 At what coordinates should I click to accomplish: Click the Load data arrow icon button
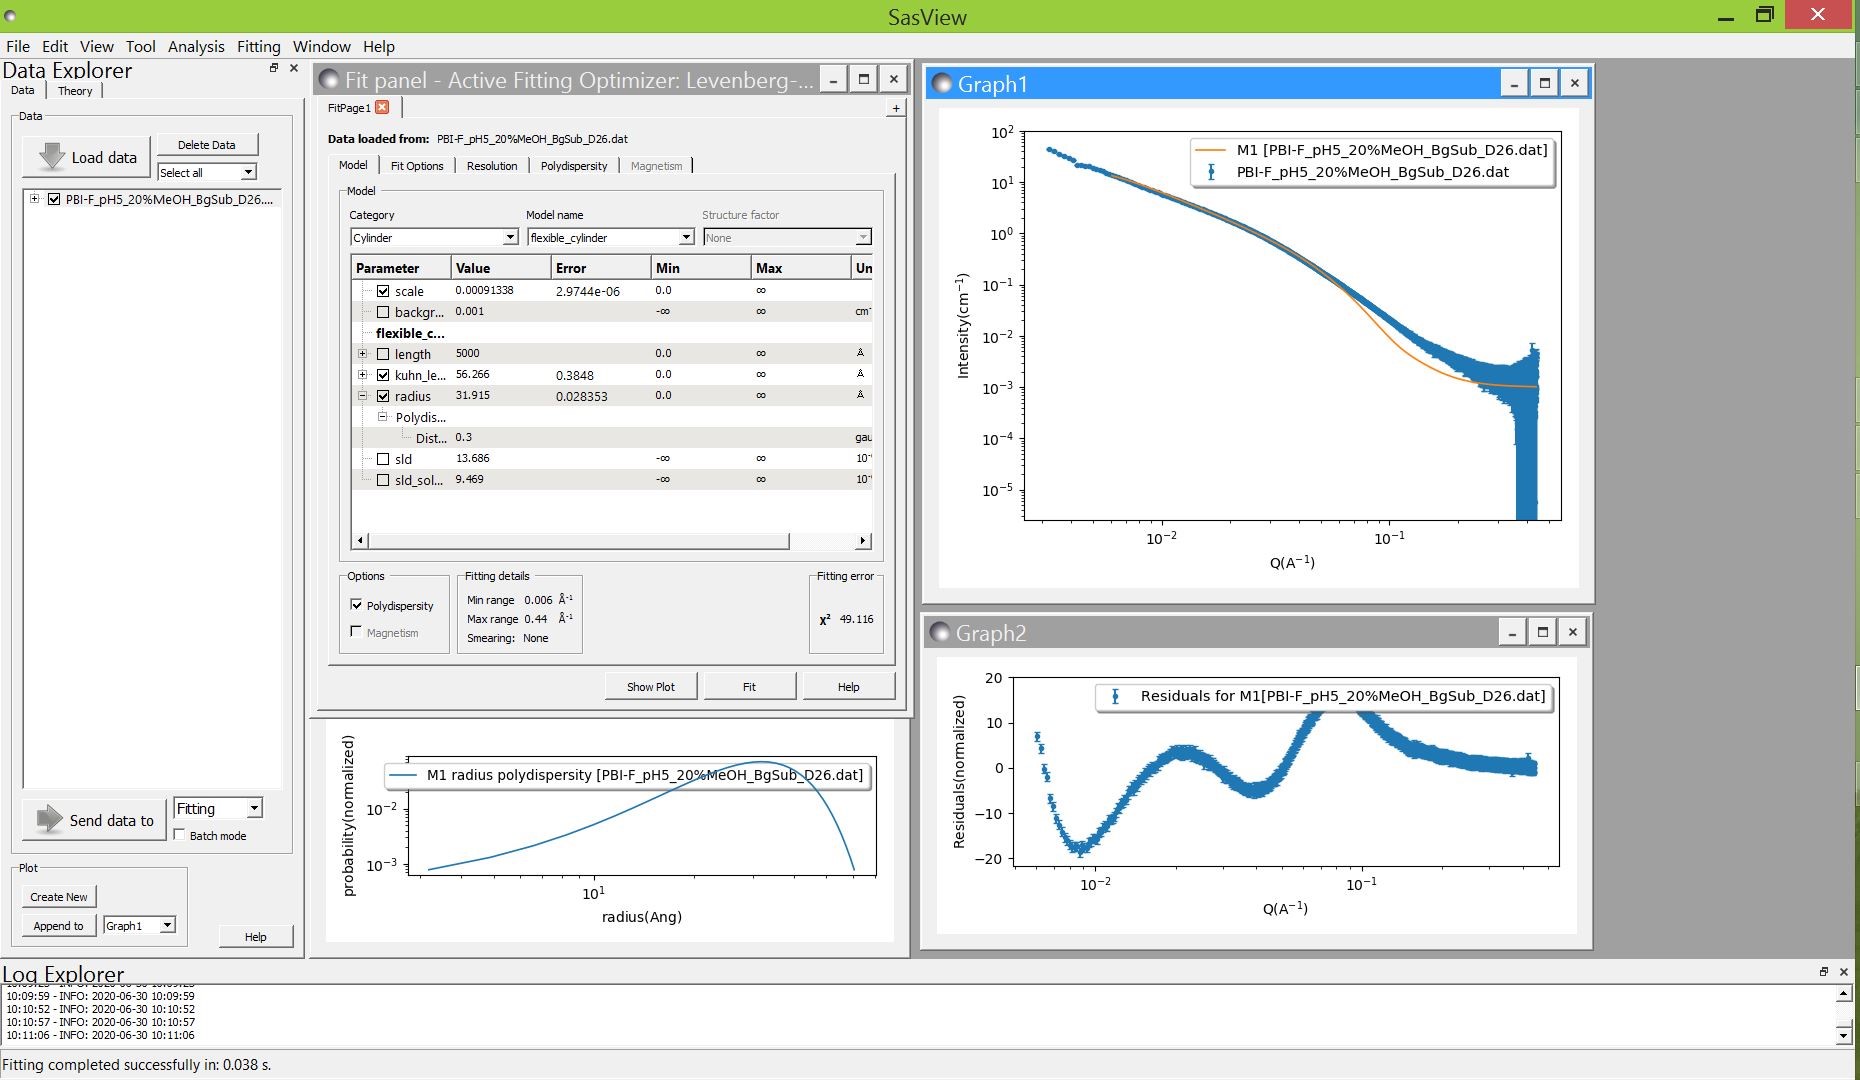click(52, 157)
